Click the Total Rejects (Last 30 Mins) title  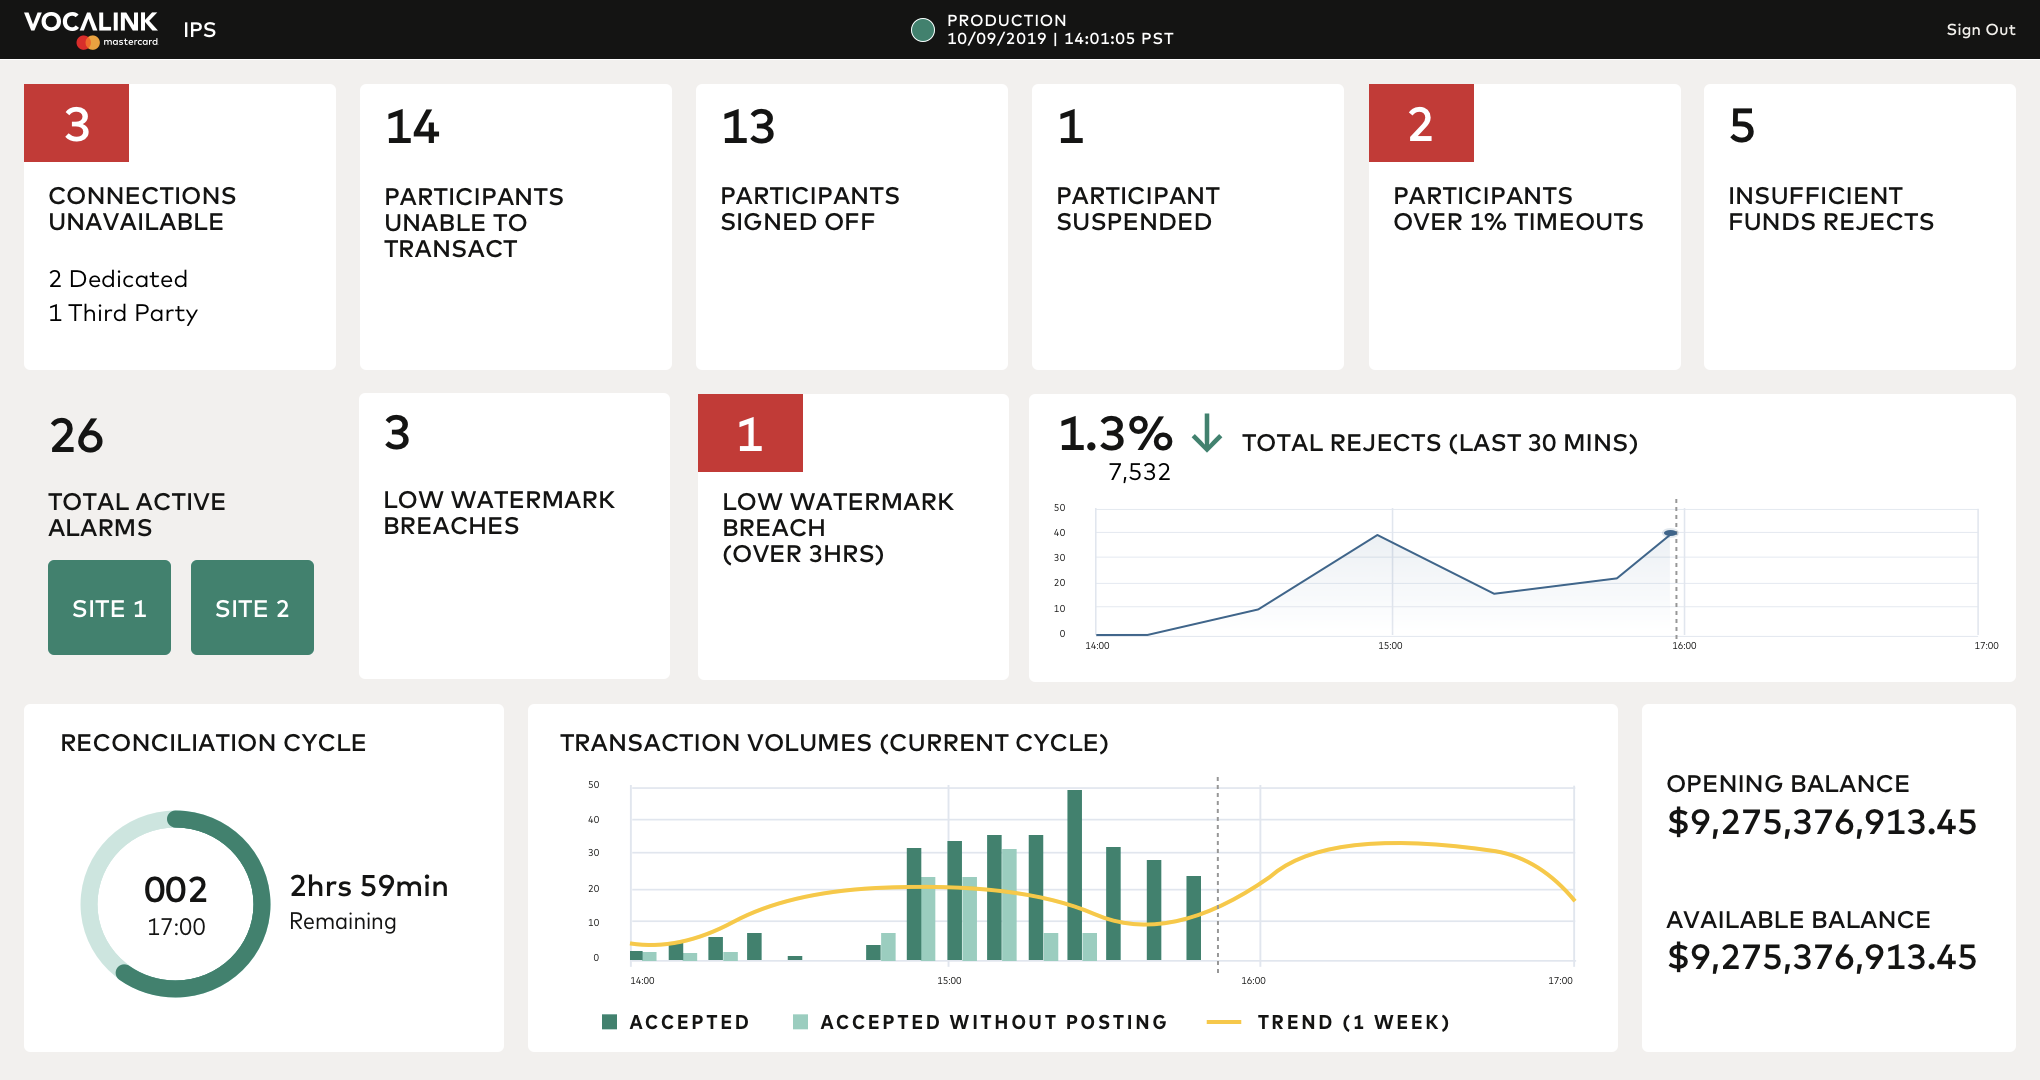(1440, 443)
